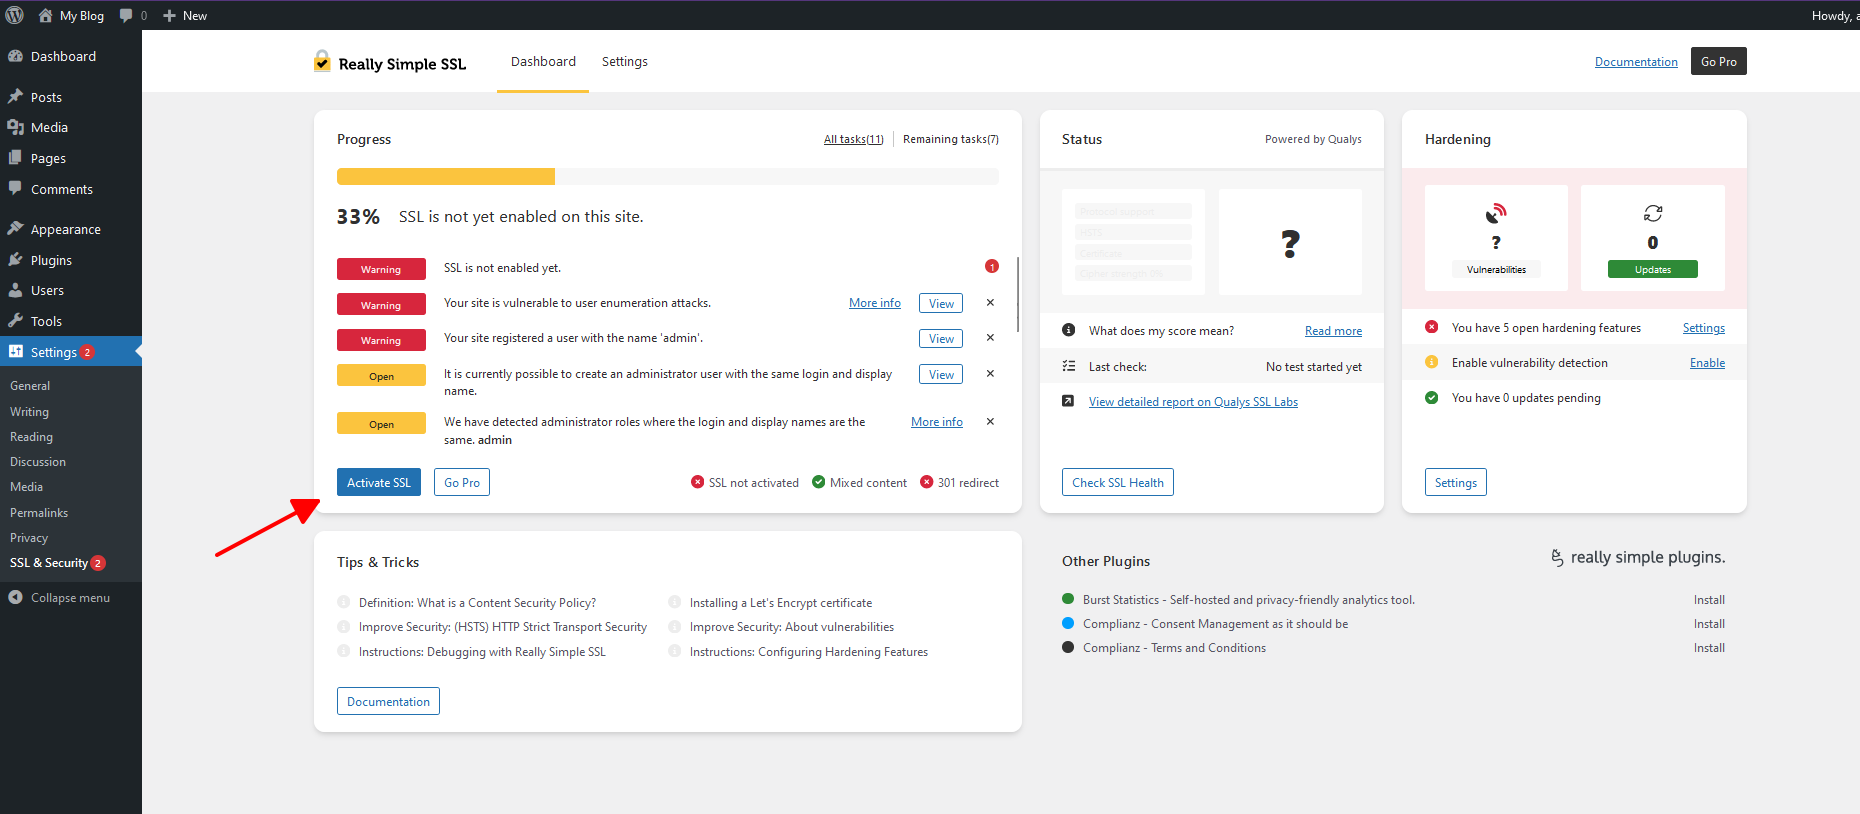Install Burst Statistics plugin

(x=1709, y=600)
